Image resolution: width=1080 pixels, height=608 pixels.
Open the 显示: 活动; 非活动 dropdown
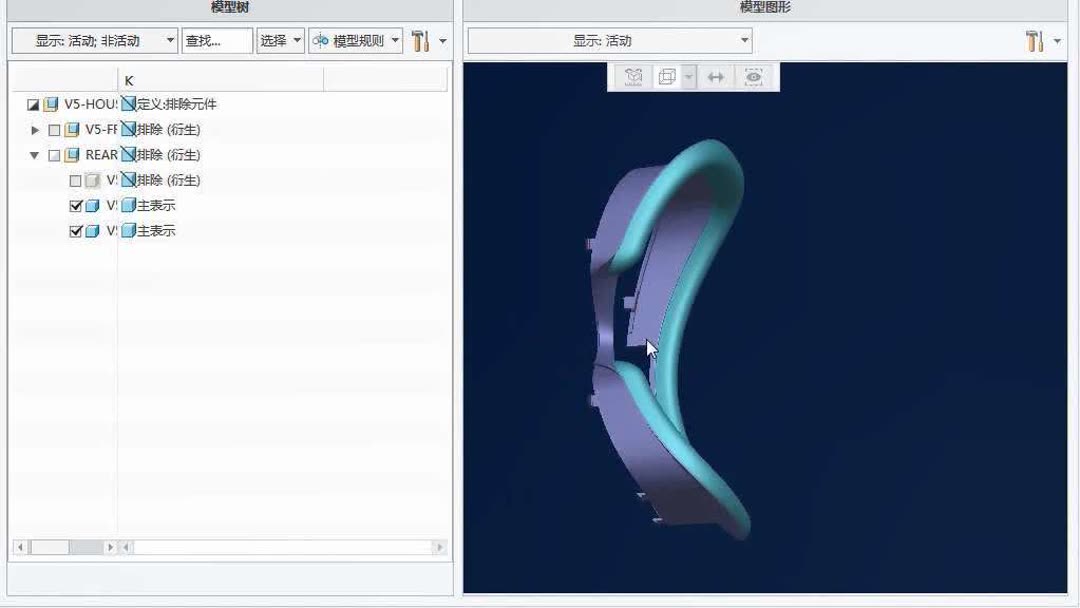[x=95, y=40]
